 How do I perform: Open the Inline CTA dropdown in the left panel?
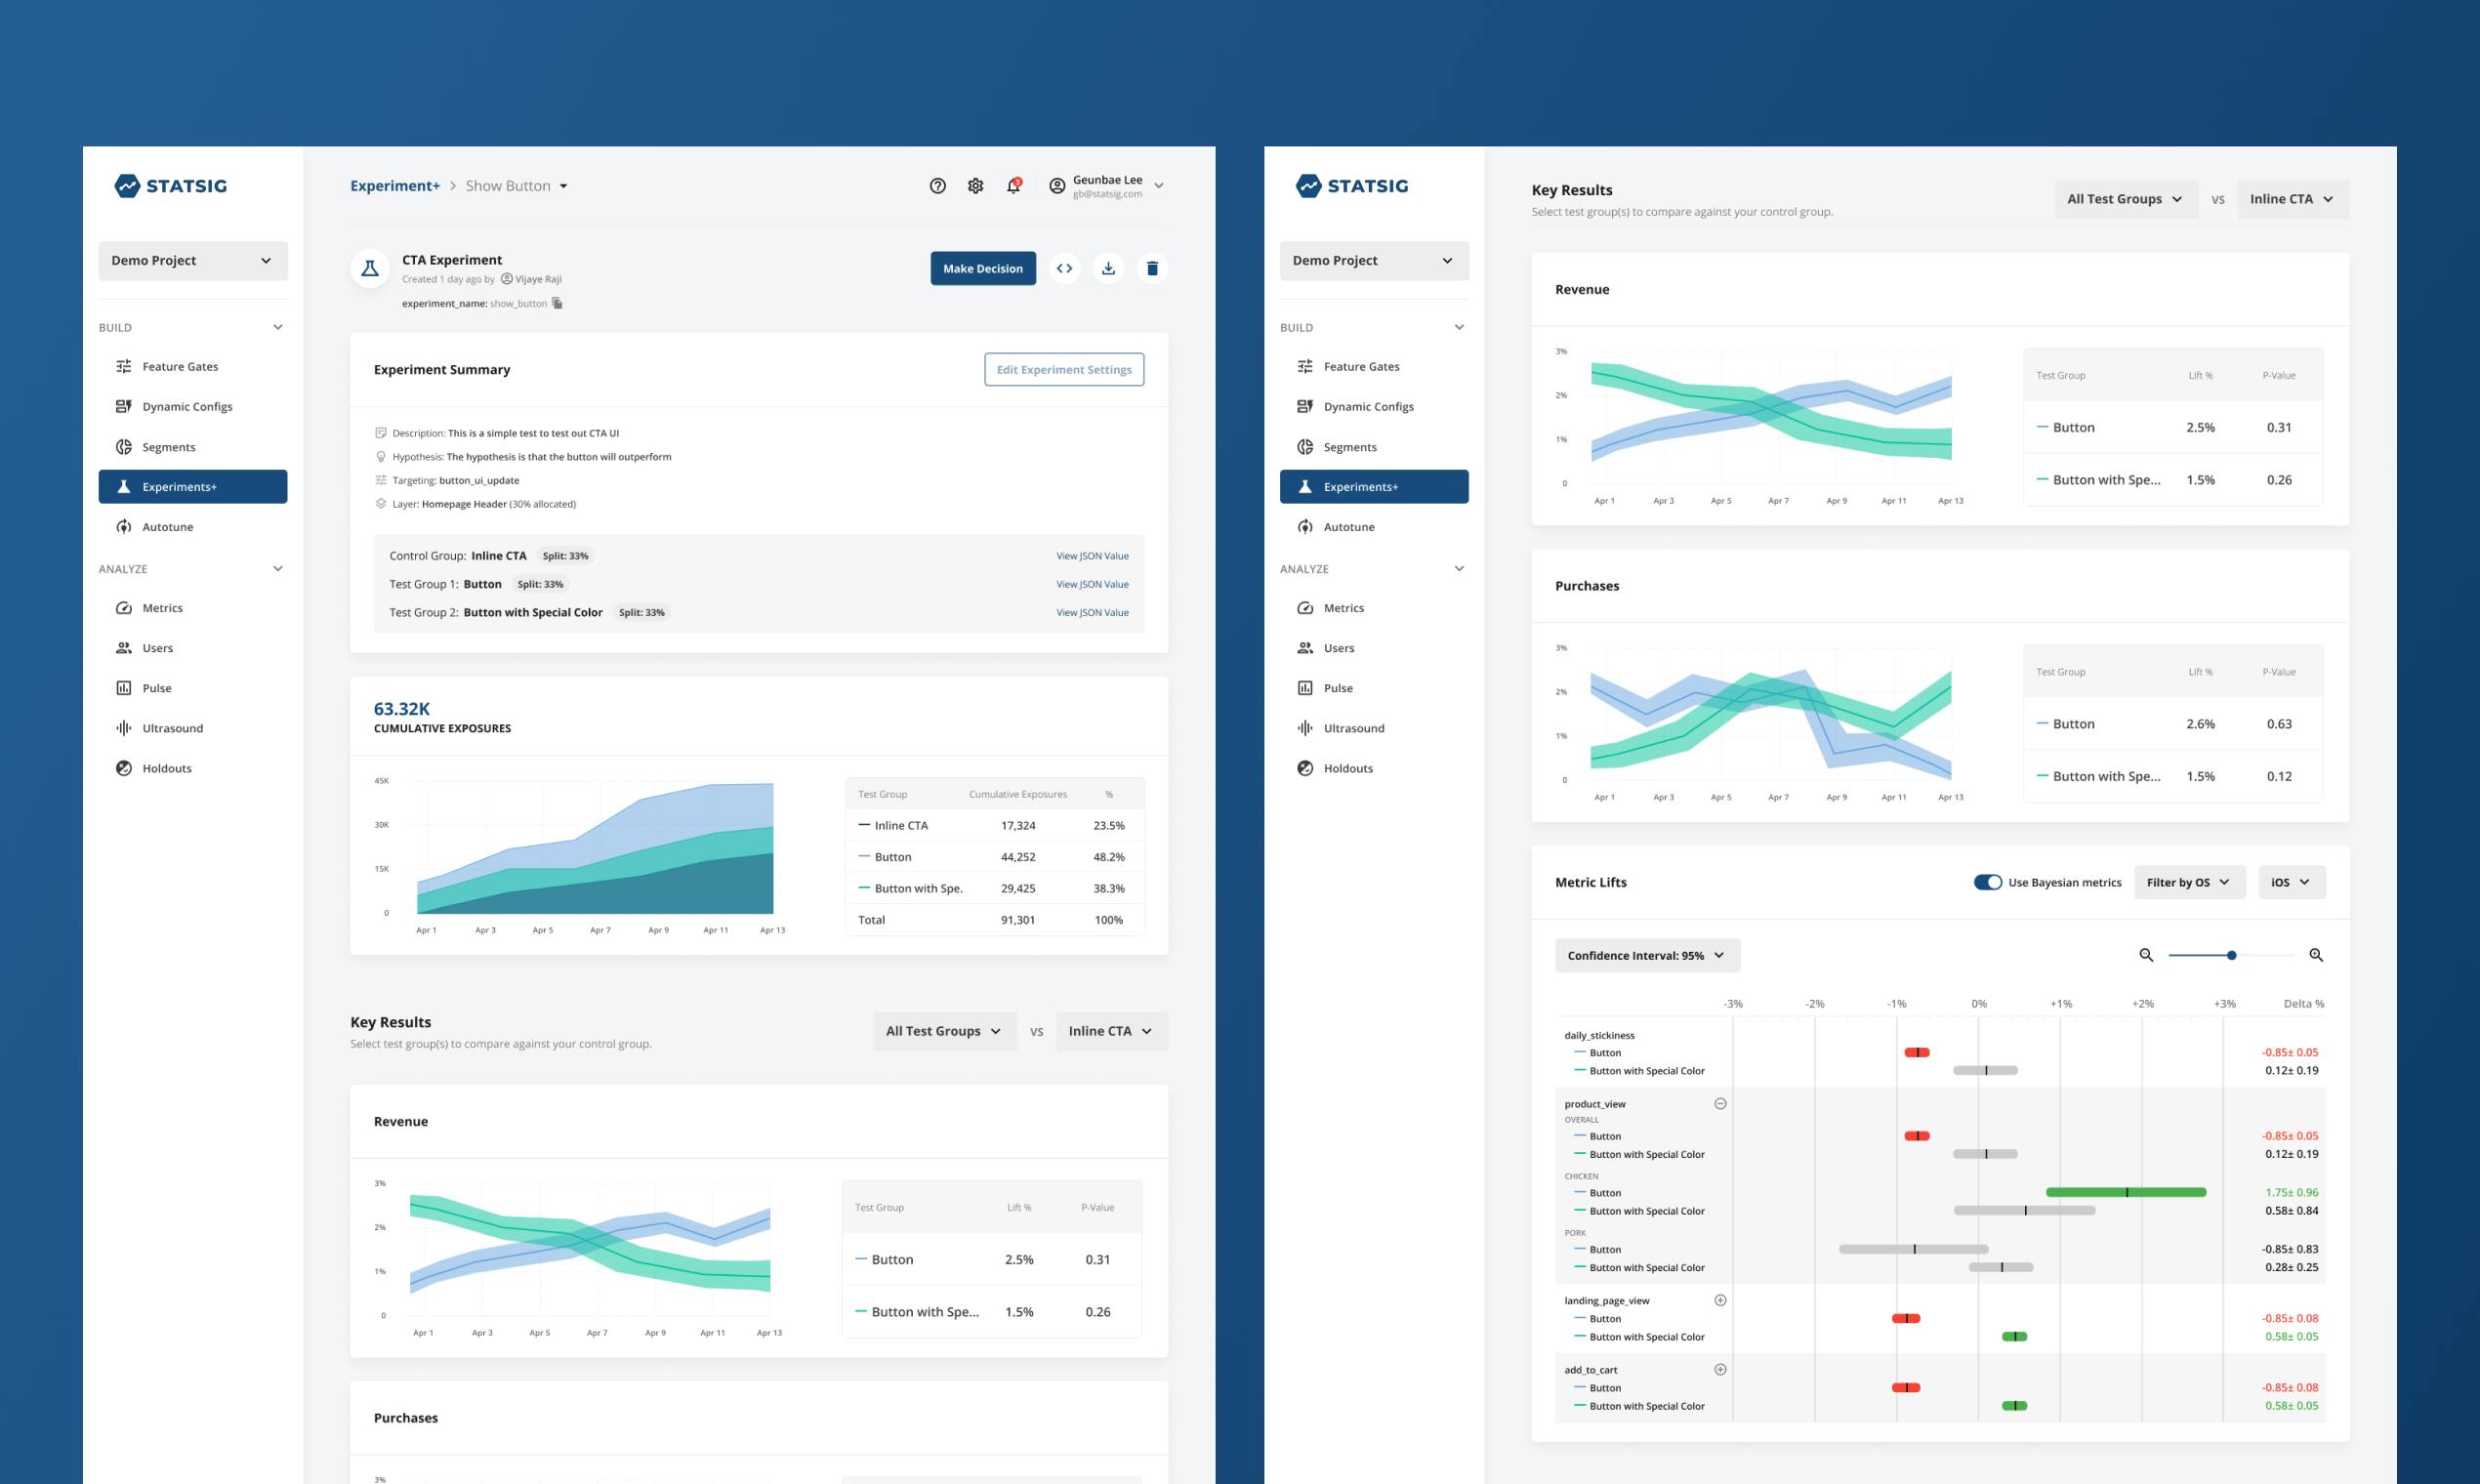point(1112,1031)
